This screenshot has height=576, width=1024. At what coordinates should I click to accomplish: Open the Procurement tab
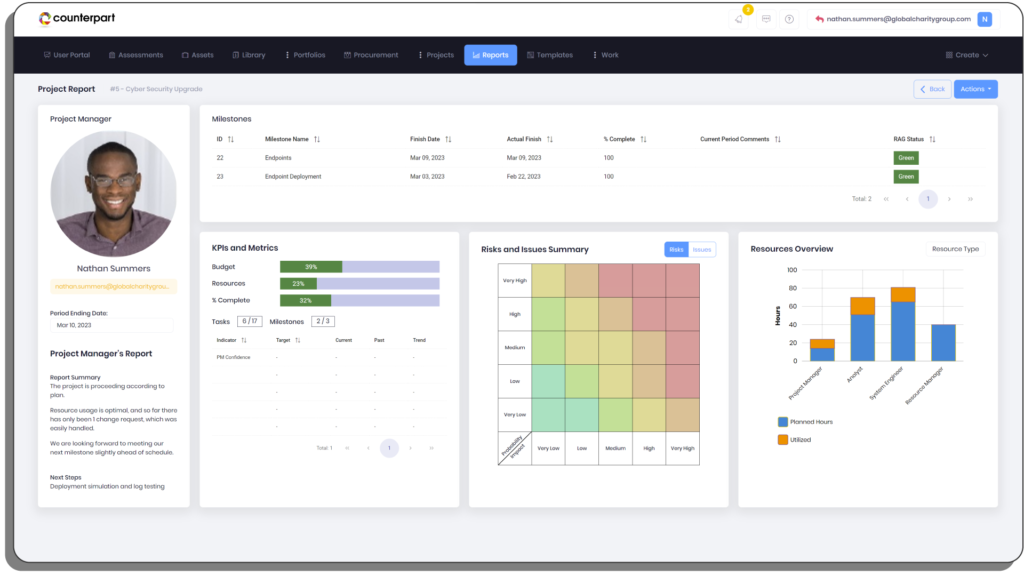click(371, 55)
